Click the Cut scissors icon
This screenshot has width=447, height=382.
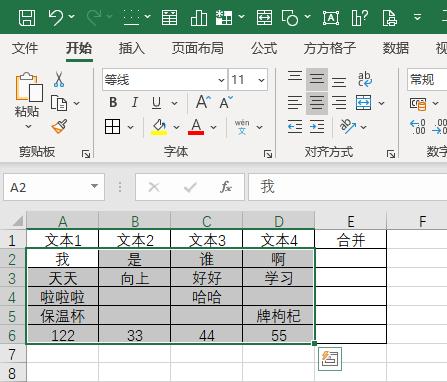tap(59, 79)
